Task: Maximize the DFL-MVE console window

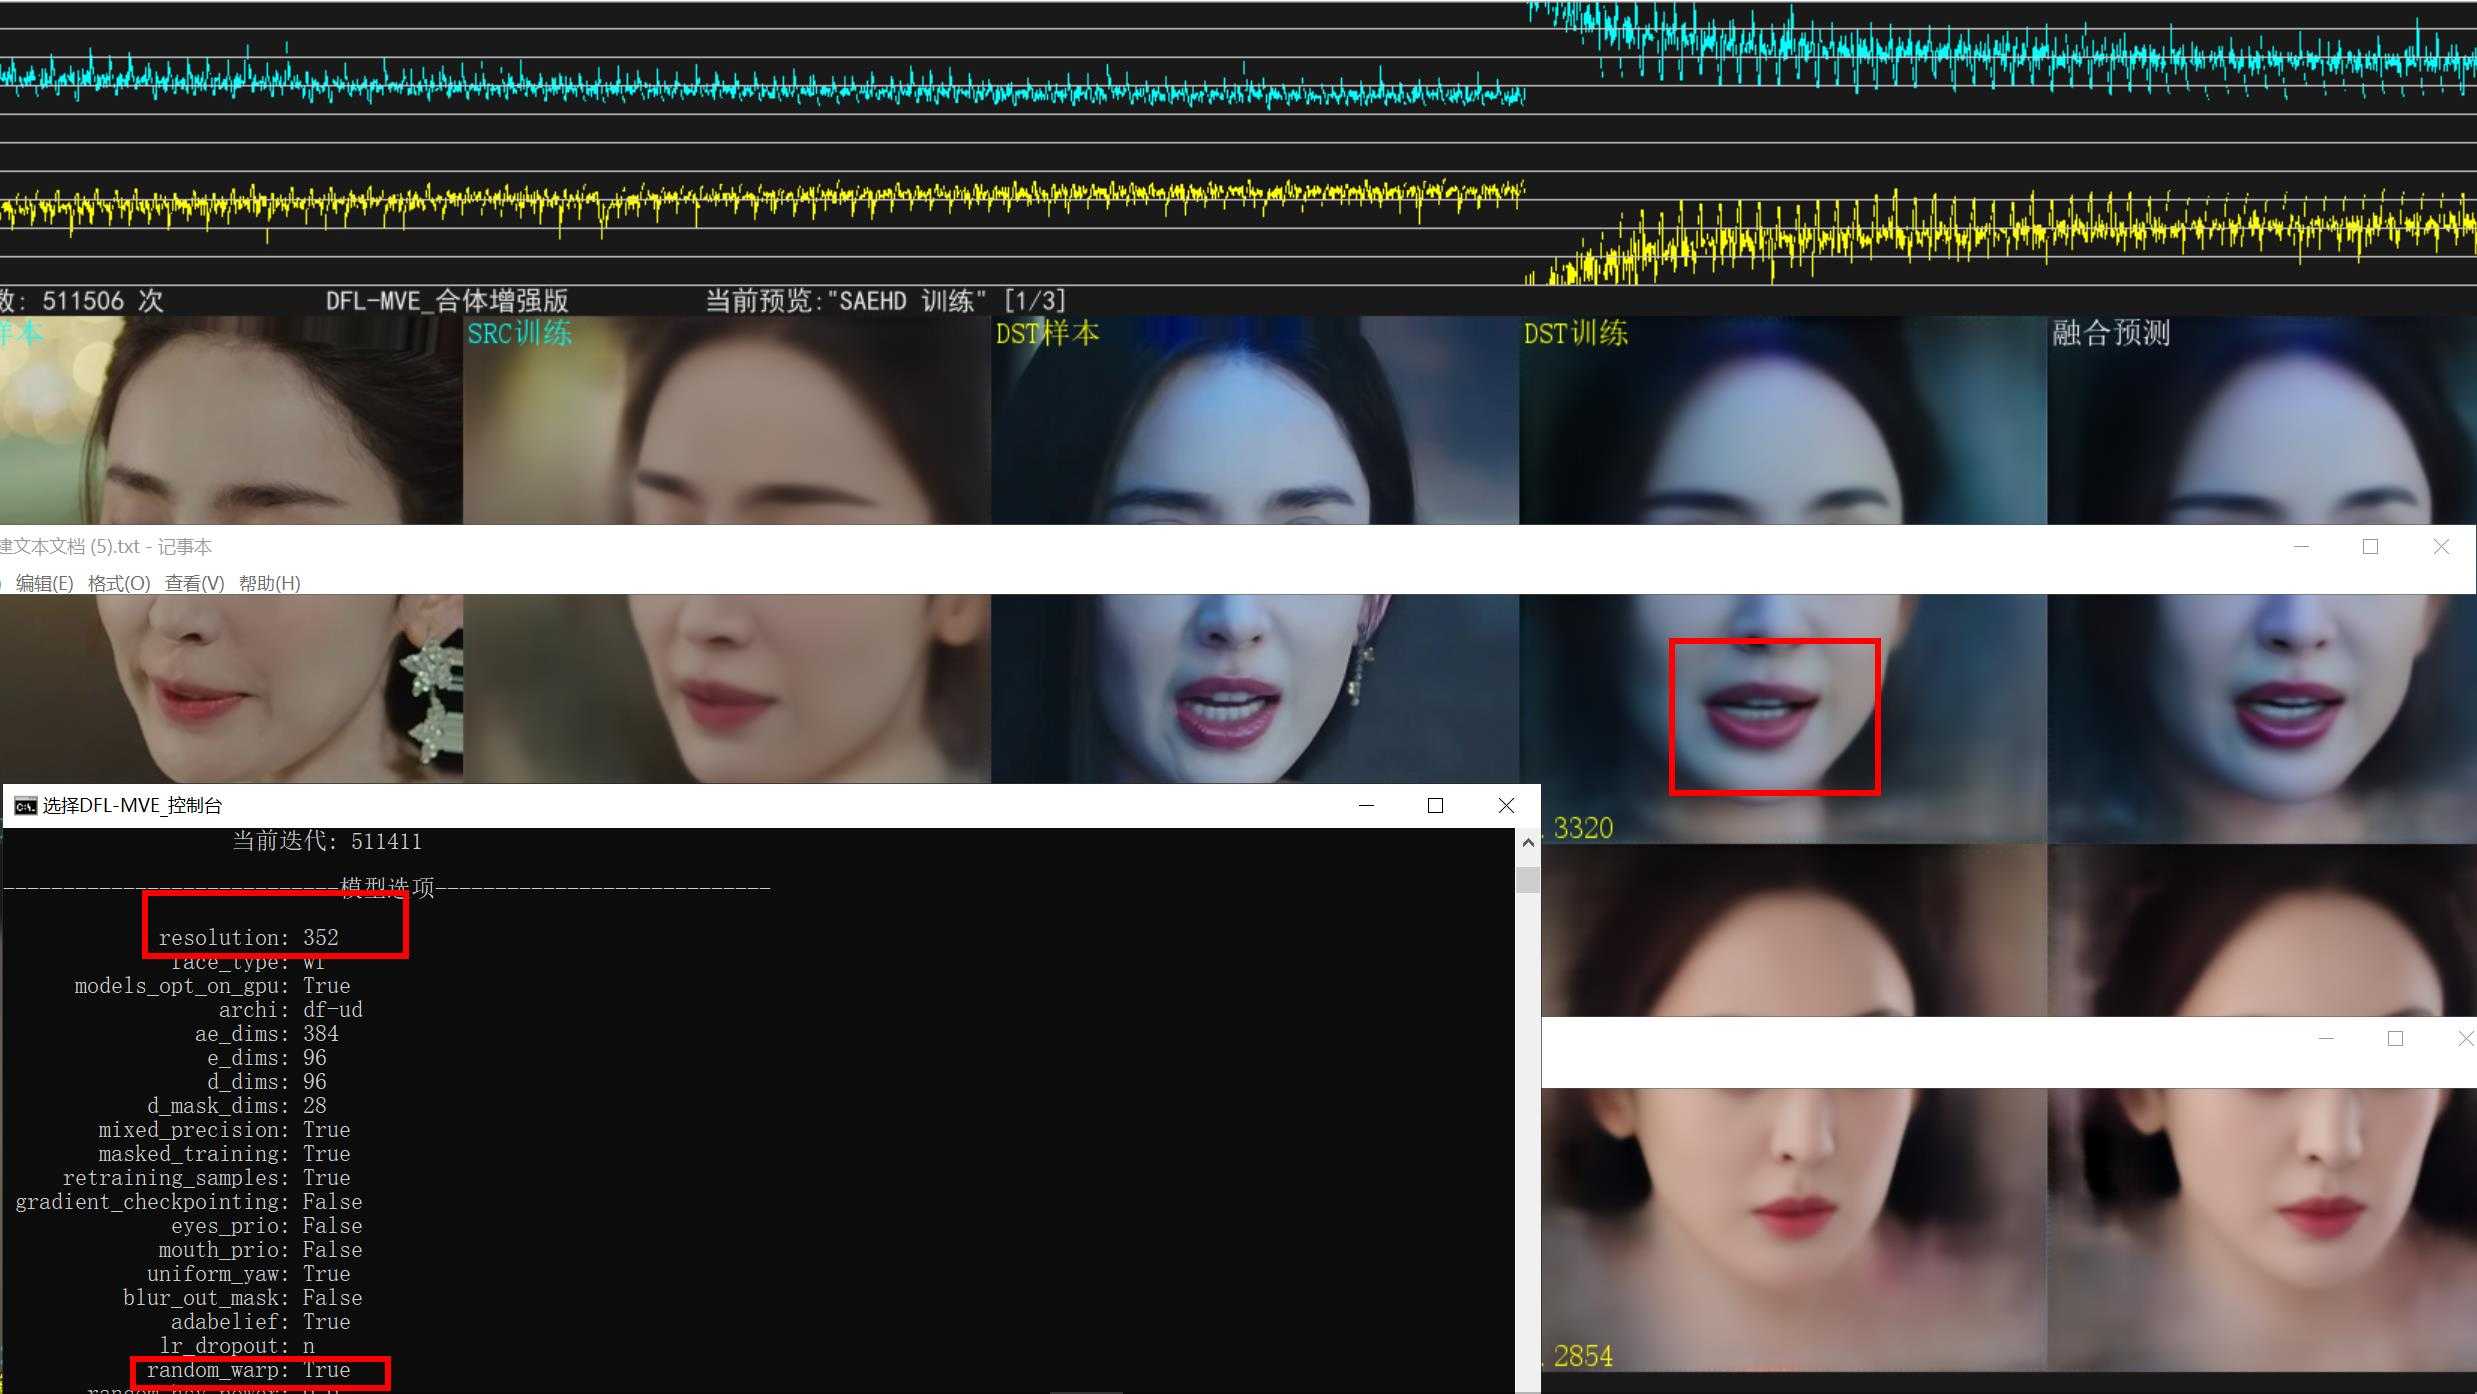Action: (x=1435, y=806)
